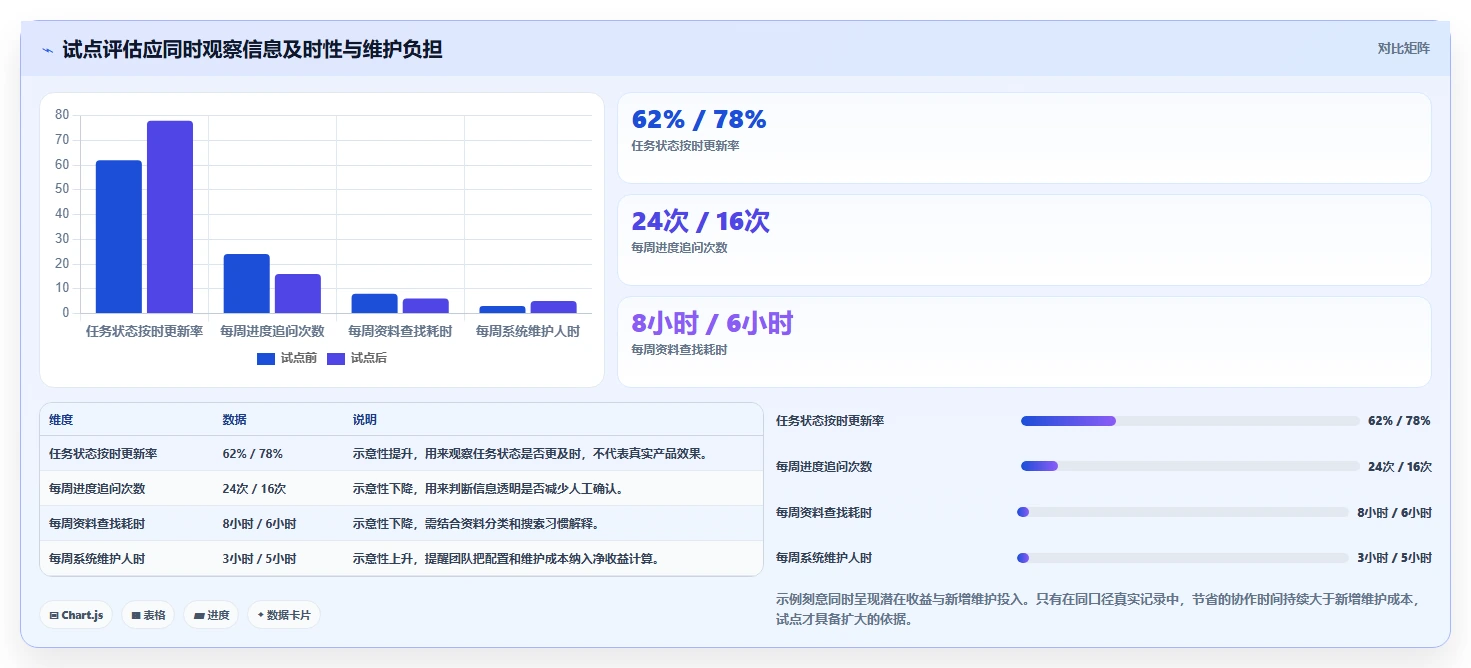Image resolution: width=1471 pixels, height=668 pixels.
Task: Click the 试点后 bar for 任务状态按时更新率
Action: (170, 217)
